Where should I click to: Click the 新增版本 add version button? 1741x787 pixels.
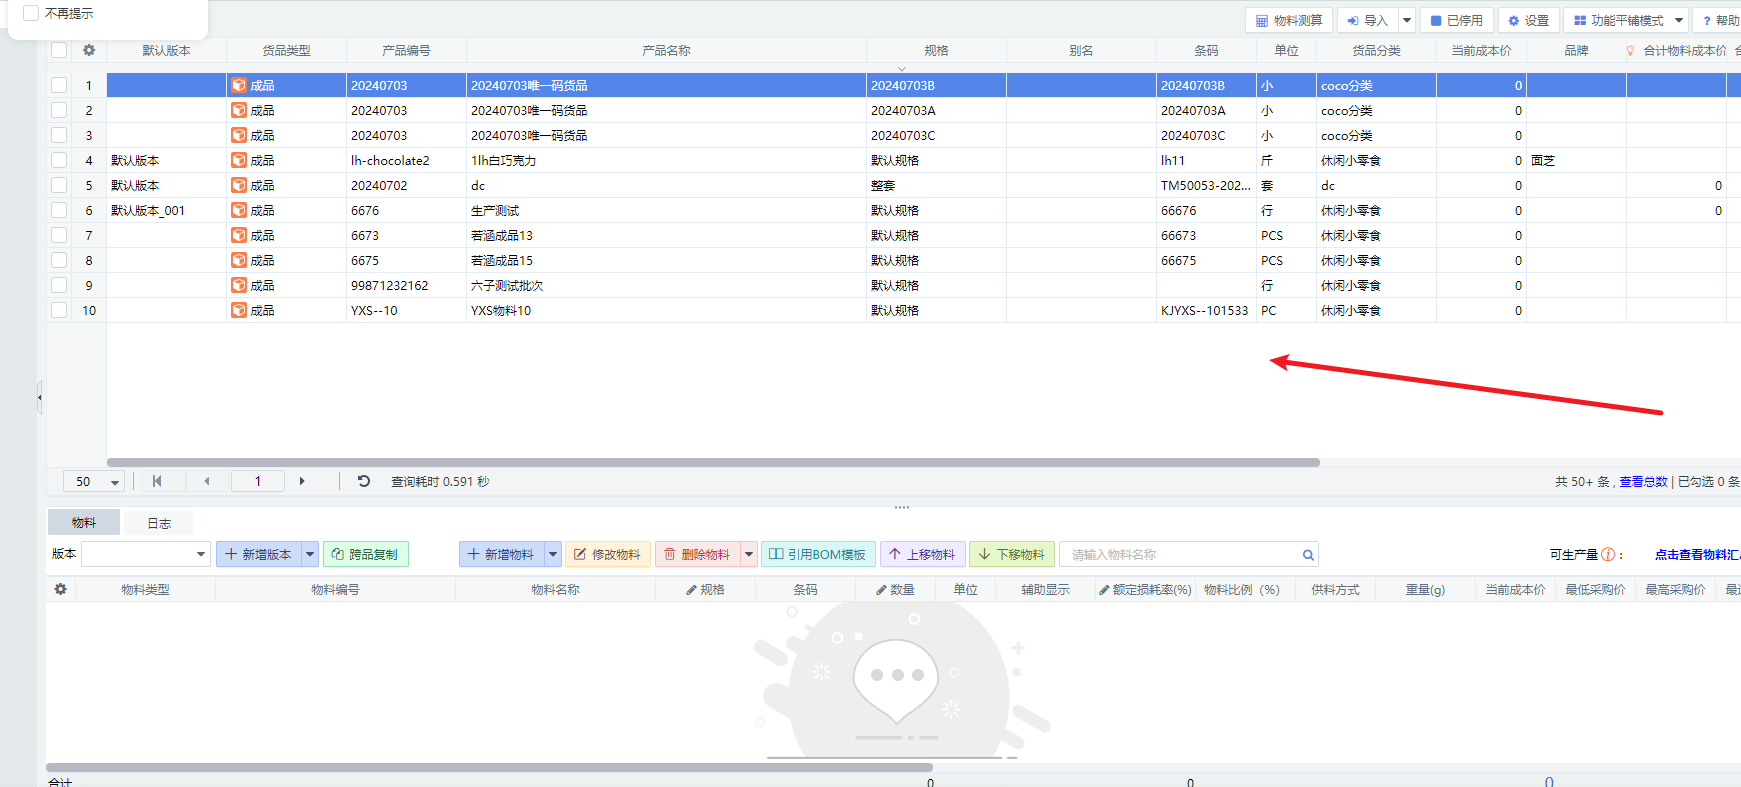[x=259, y=554]
